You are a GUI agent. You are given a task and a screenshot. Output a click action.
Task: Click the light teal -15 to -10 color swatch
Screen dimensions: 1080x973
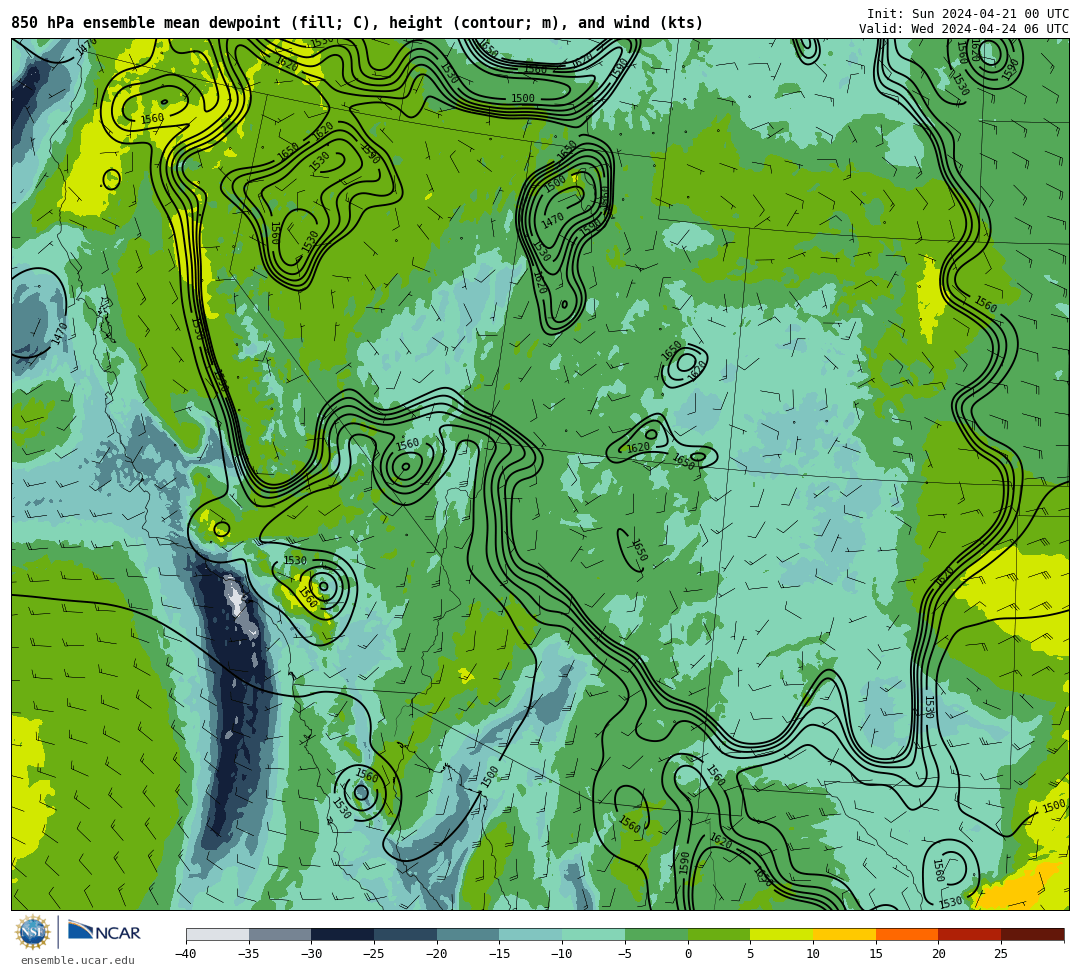coord(530,934)
